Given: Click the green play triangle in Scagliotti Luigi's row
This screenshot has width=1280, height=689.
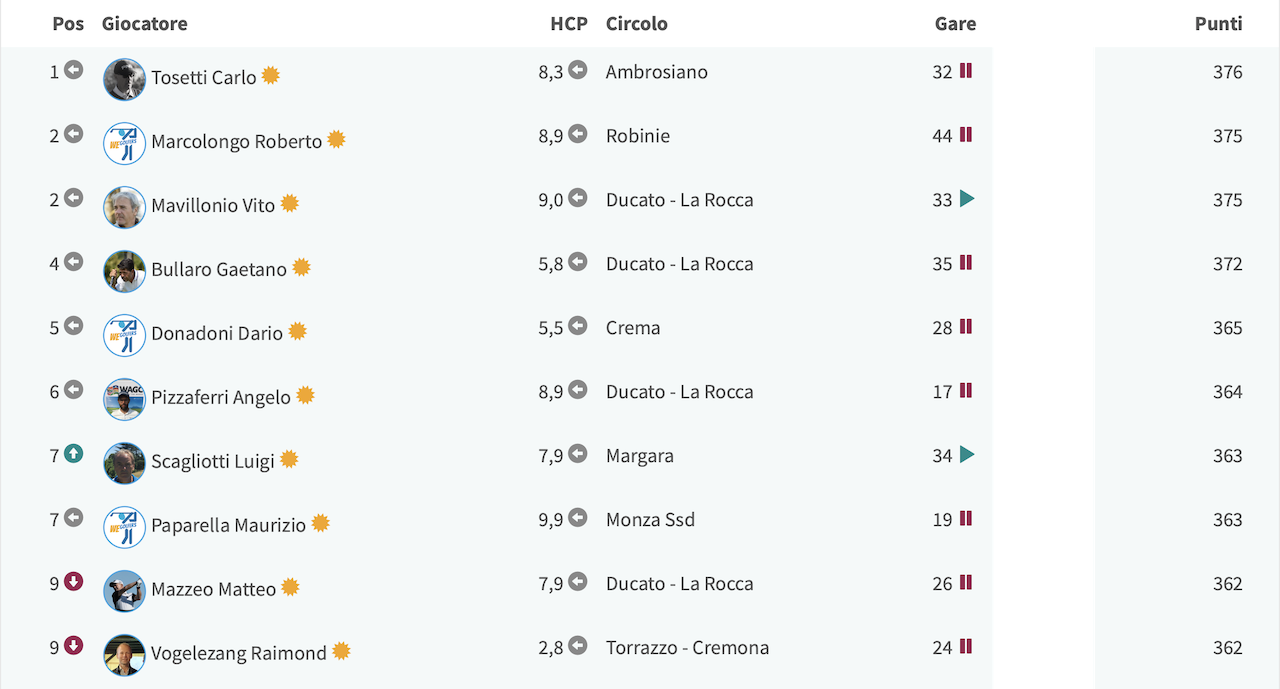Looking at the screenshot, I should pyautogui.click(x=967, y=455).
